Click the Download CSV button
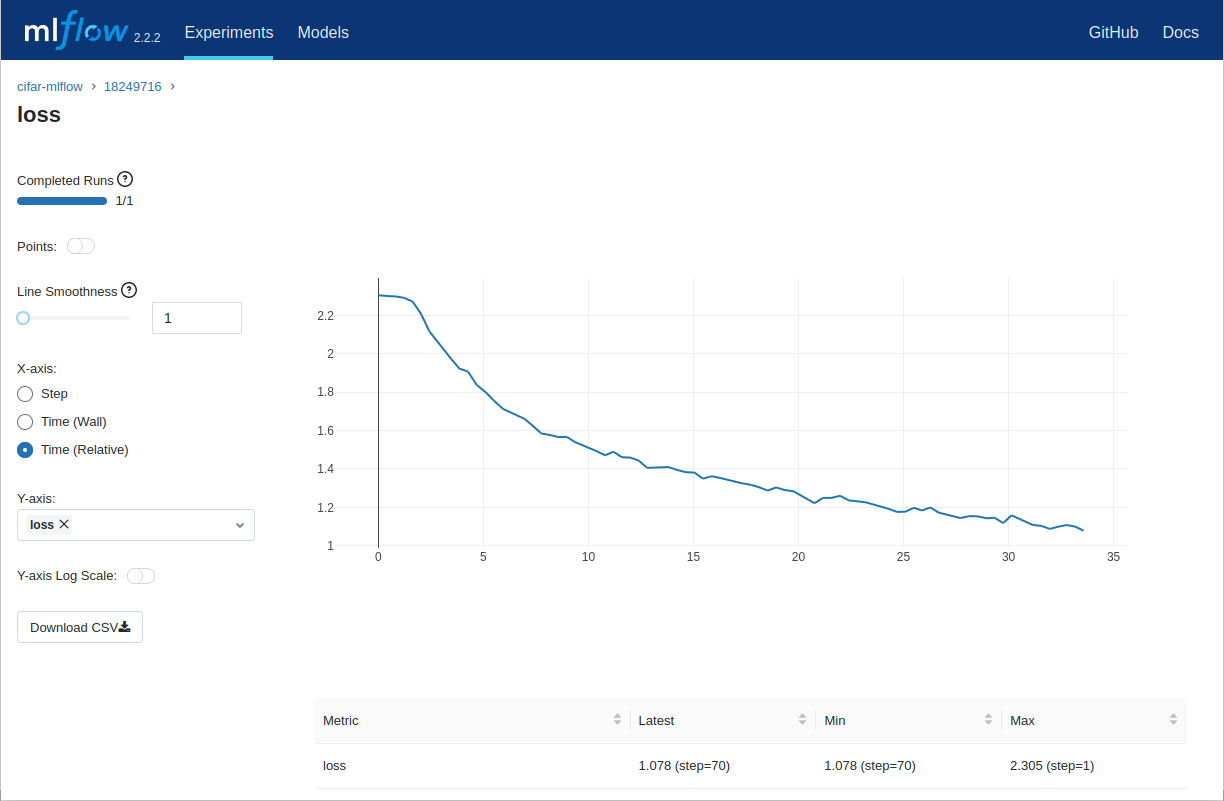The image size is (1224, 801). click(x=80, y=627)
